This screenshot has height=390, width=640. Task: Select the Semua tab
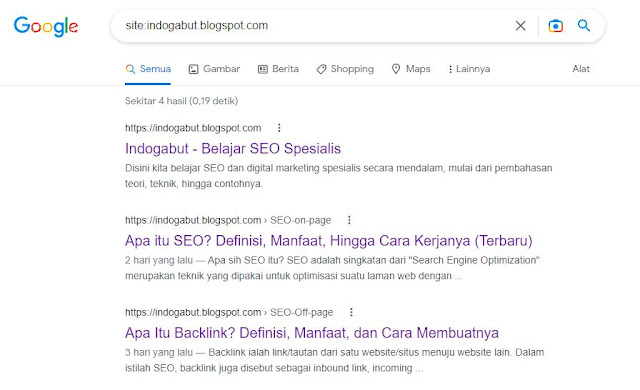(x=148, y=69)
